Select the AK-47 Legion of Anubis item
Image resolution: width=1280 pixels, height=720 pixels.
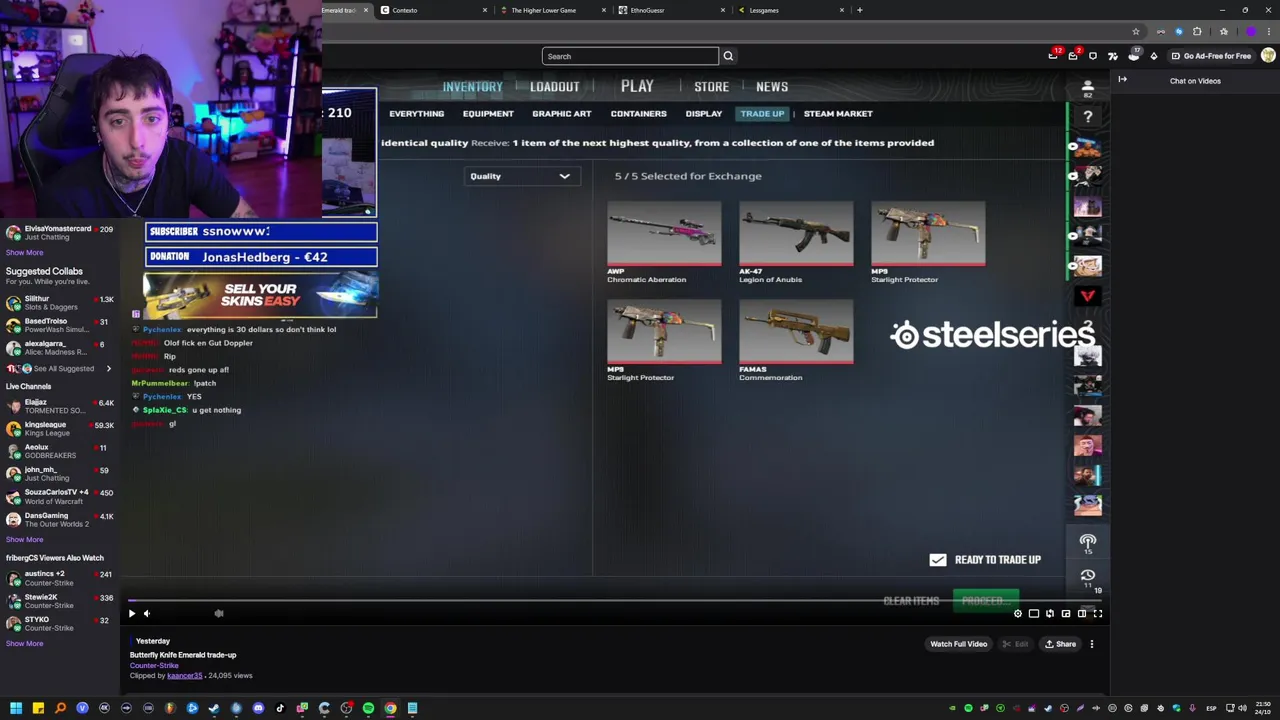796,243
